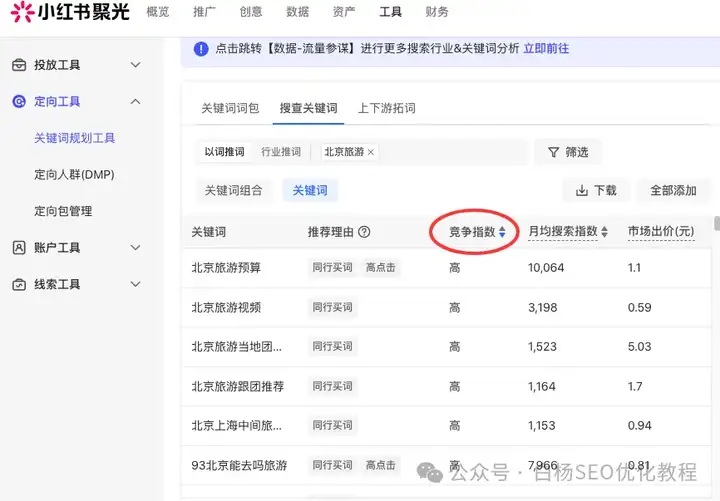Click the 筛选 filter button

[568, 152]
